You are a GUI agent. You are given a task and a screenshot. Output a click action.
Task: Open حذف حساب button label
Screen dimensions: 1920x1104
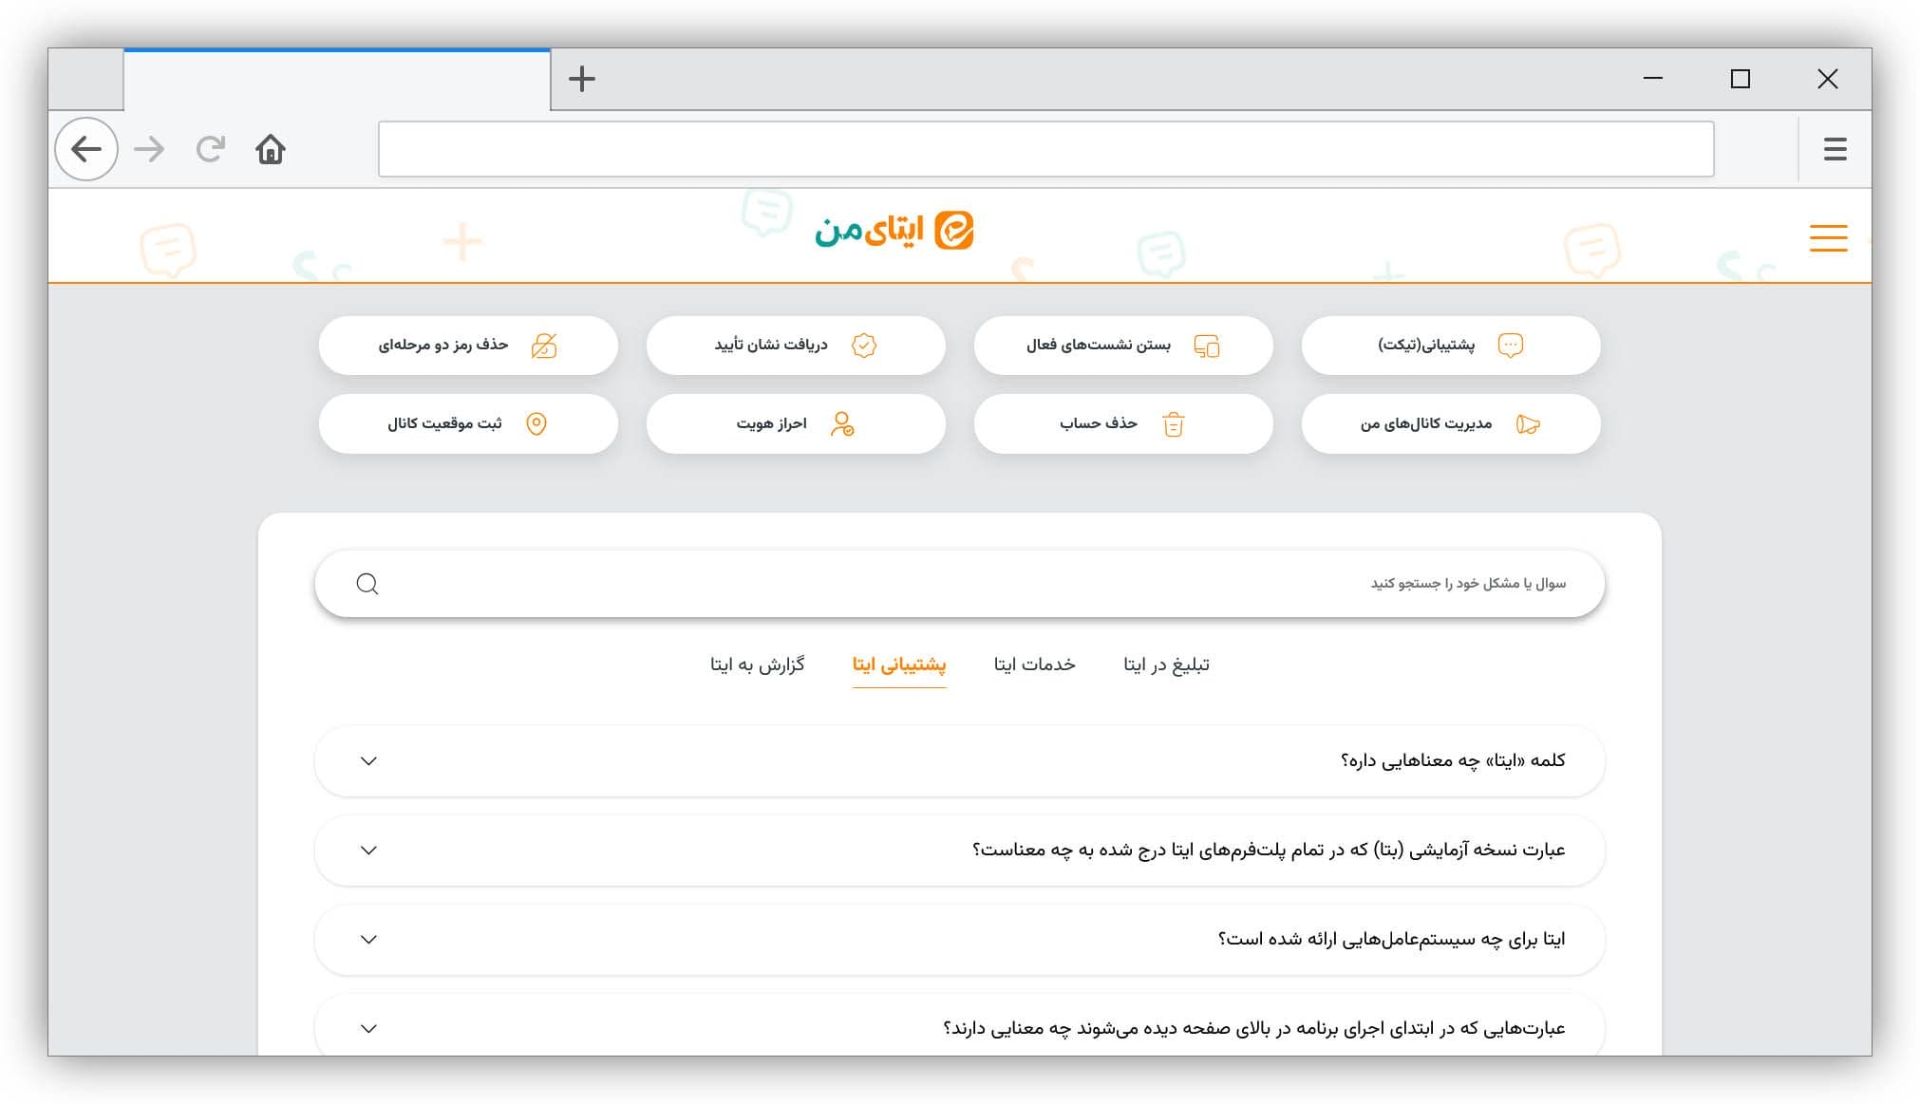(x=1098, y=424)
